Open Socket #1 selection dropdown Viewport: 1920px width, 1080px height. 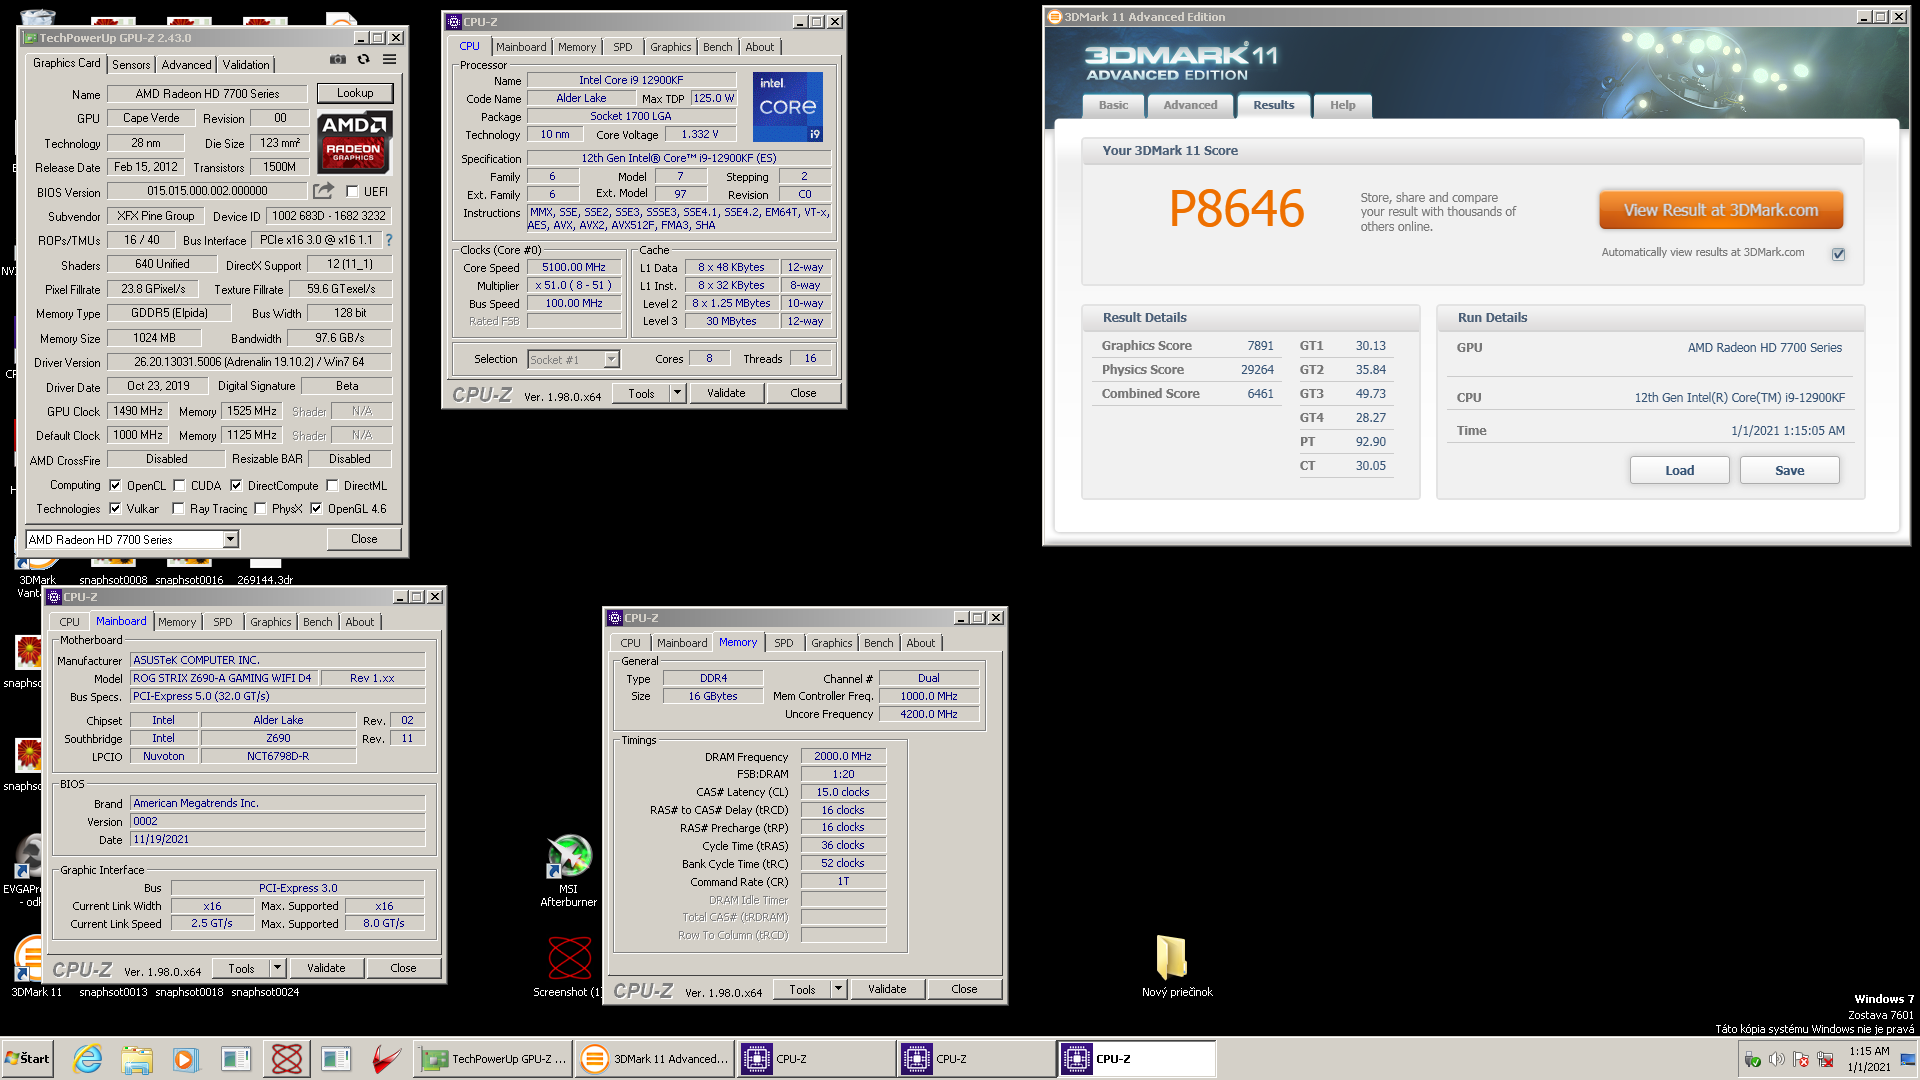coord(574,359)
